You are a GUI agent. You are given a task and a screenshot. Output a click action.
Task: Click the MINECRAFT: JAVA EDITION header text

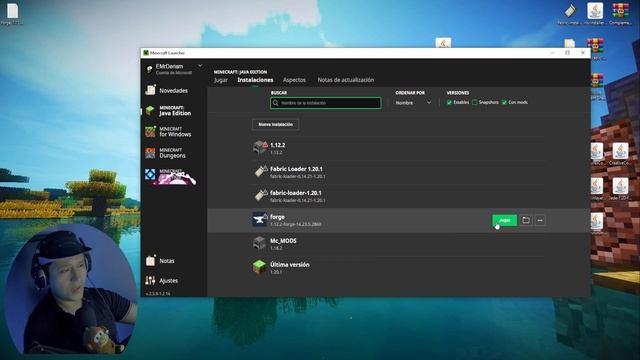[240, 72]
